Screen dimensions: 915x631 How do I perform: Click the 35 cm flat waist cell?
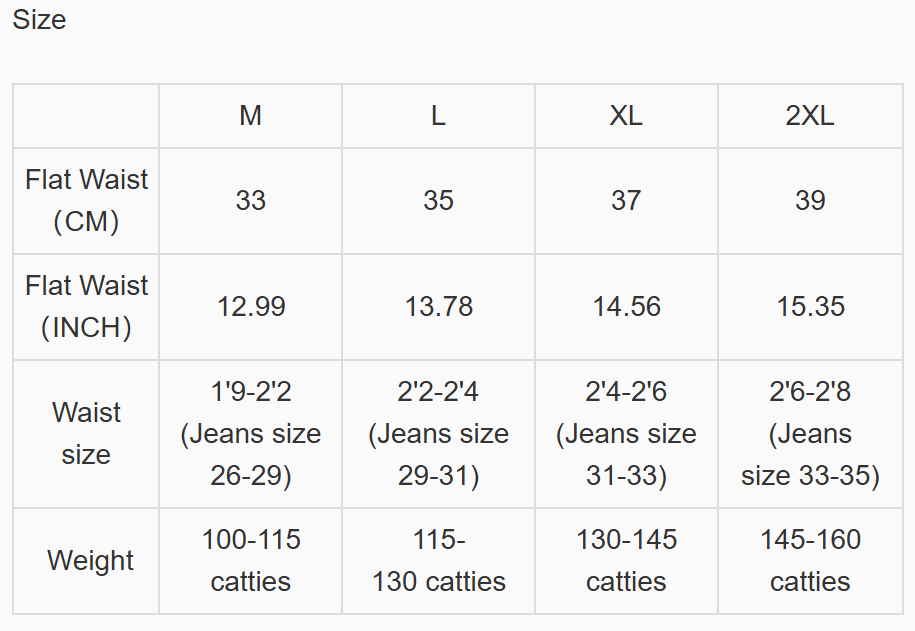(x=438, y=201)
